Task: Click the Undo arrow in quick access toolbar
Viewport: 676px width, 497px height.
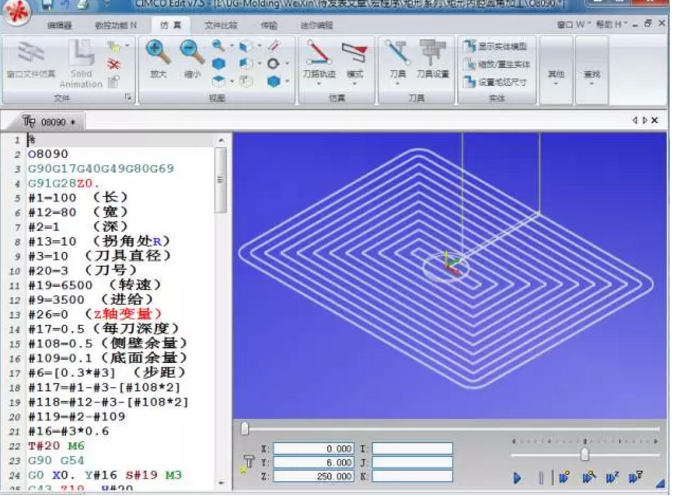Action: [66, 4]
